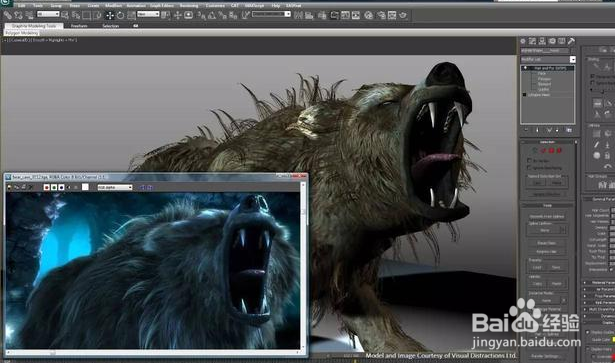Click the Unlink Selection tool
Image resolution: width=615 pixels, height=363 pixels.
18,15
